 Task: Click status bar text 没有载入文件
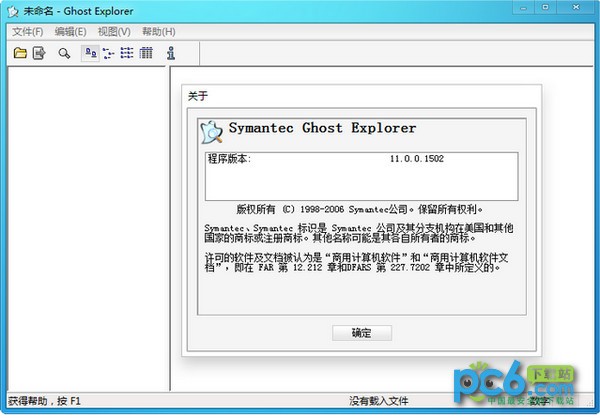pos(379,401)
